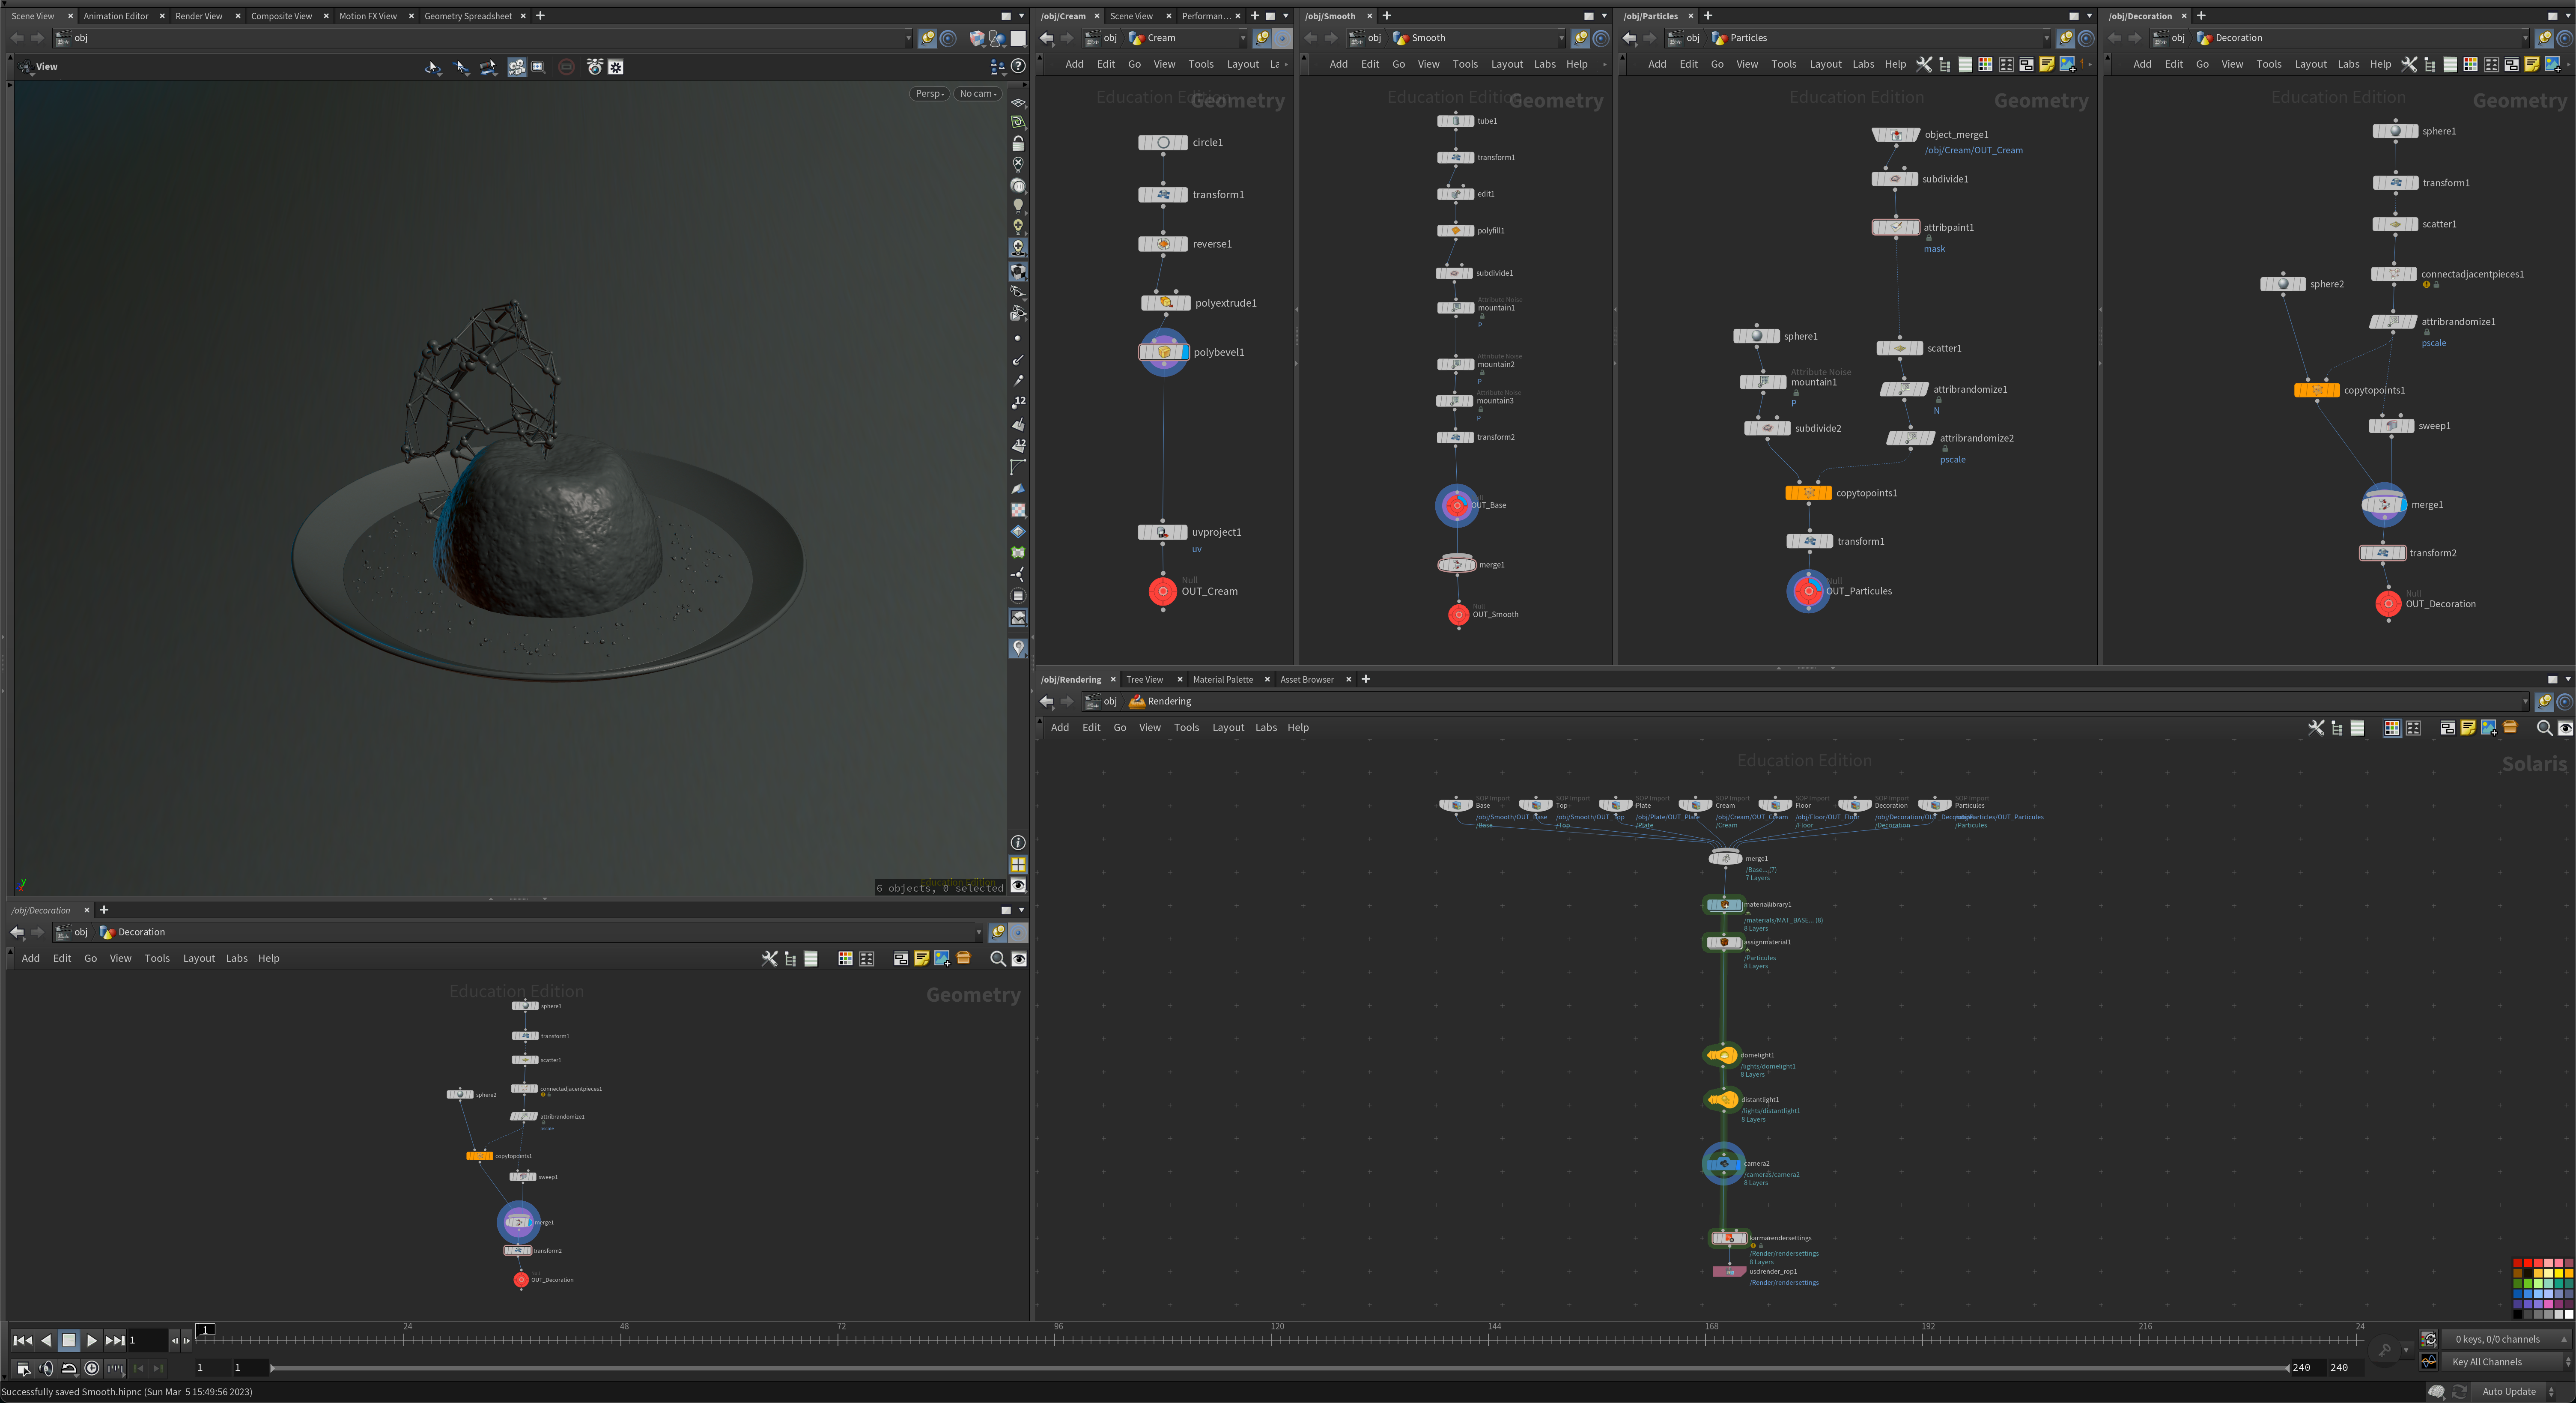Click the frame range slider bar
Screen dimensions: 2576x1403
coord(1279,1368)
